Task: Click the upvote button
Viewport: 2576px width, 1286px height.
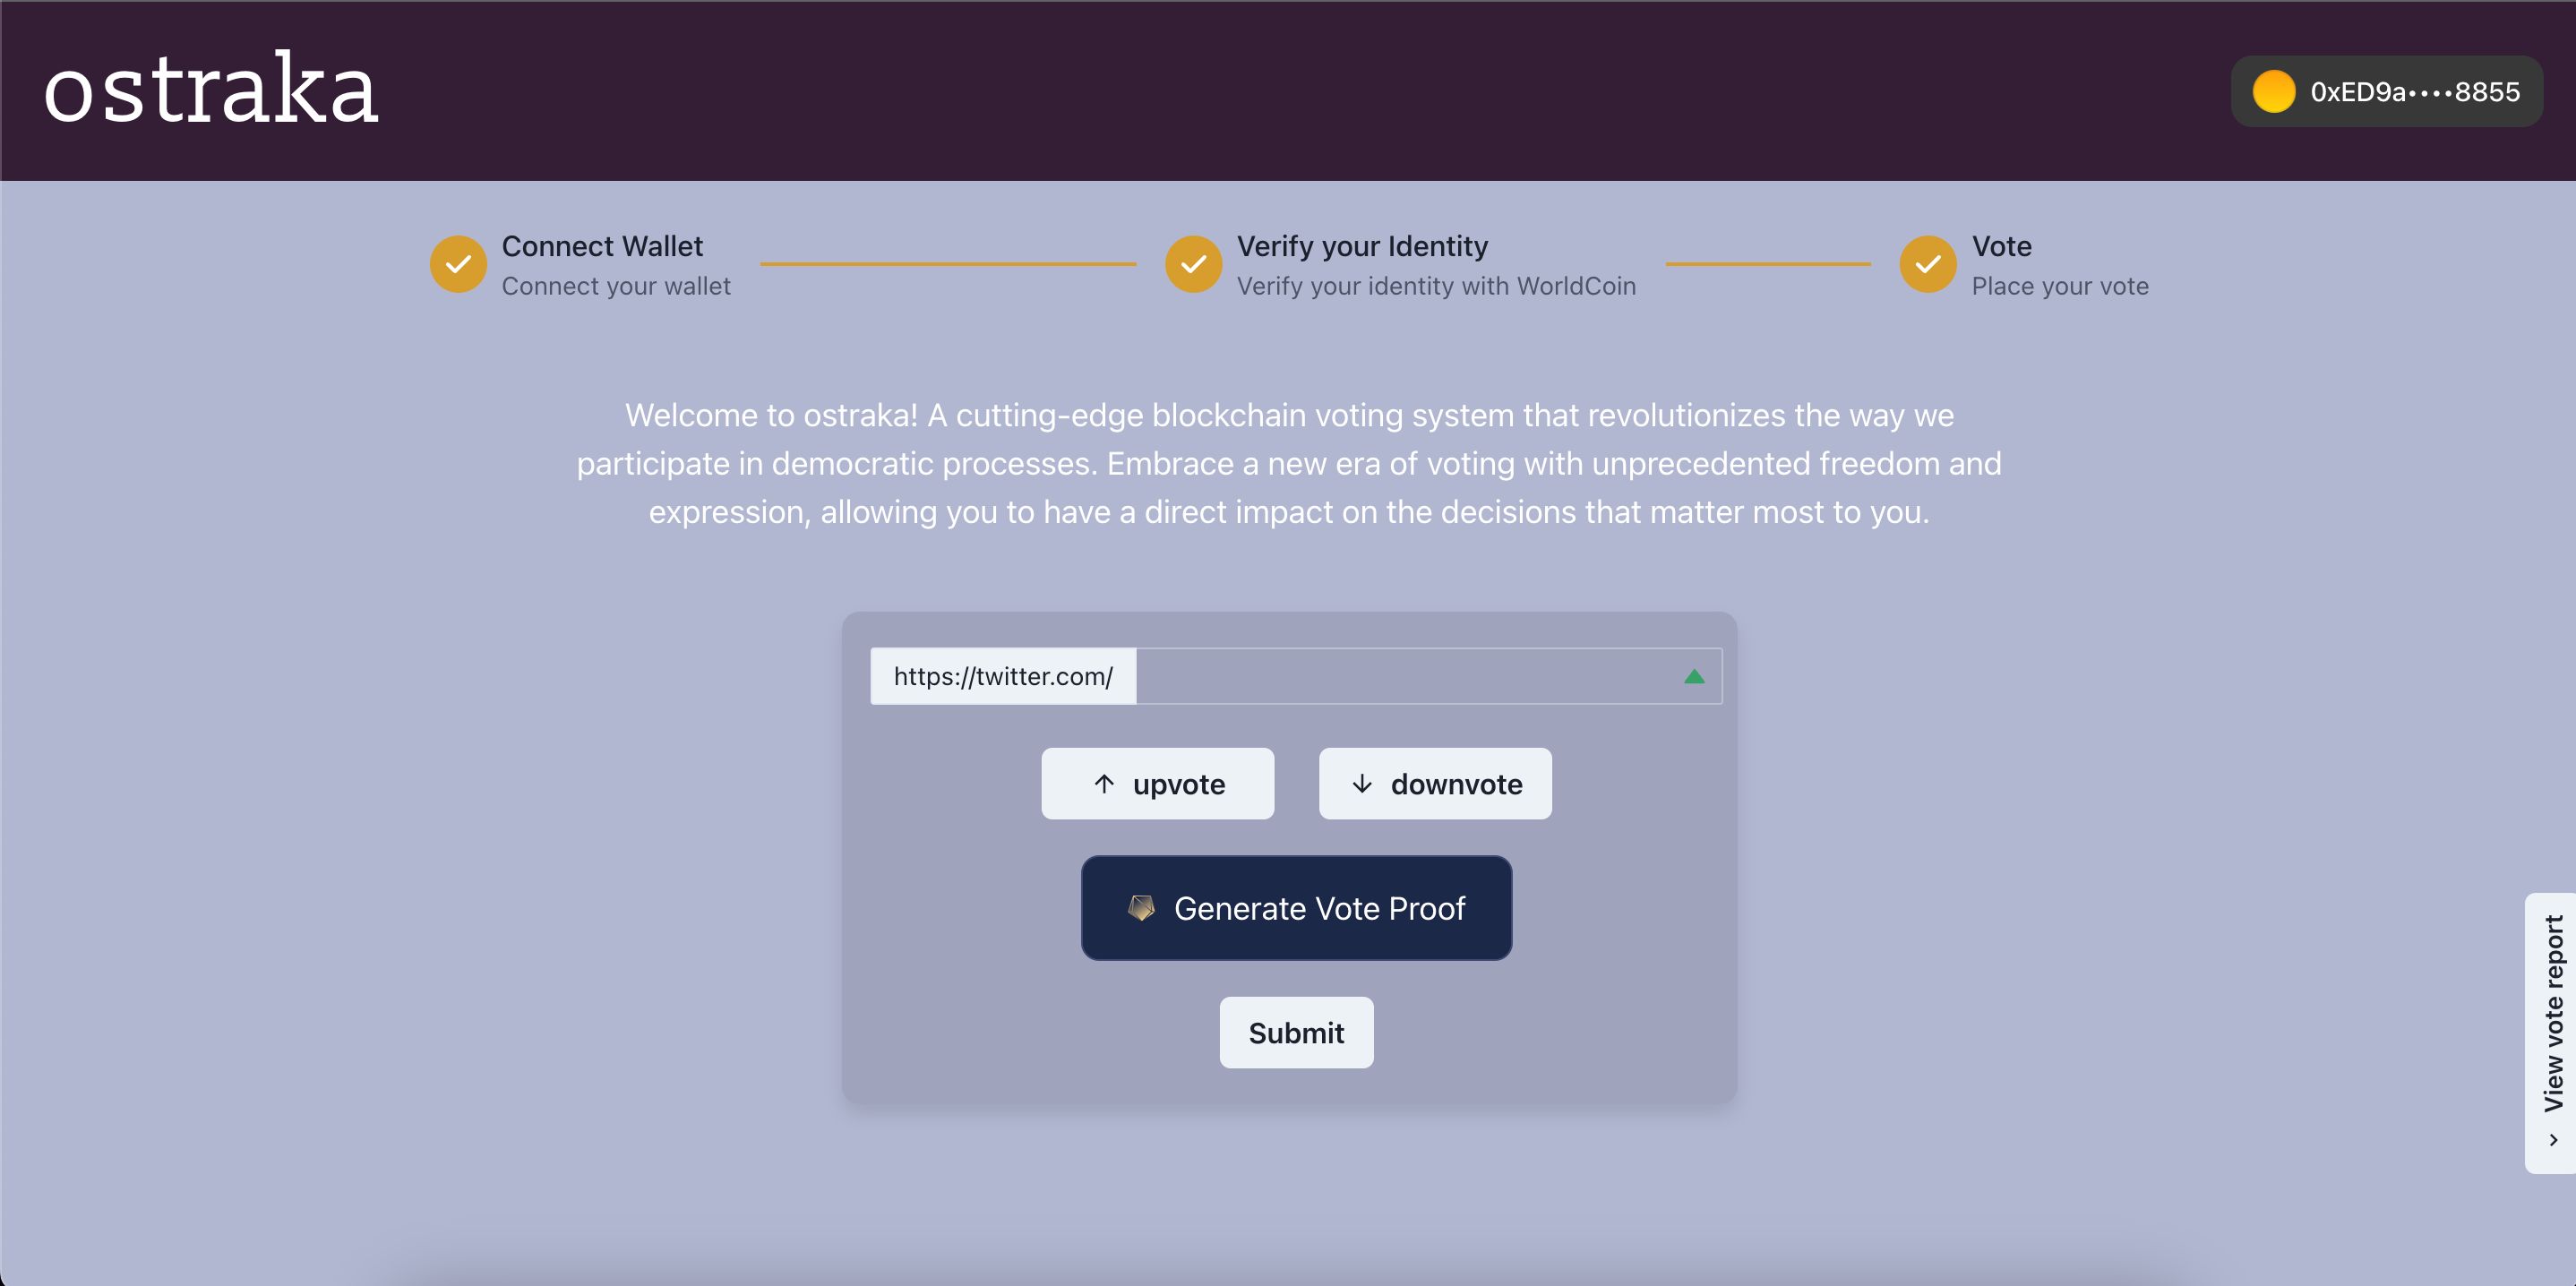Action: [x=1158, y=784]
